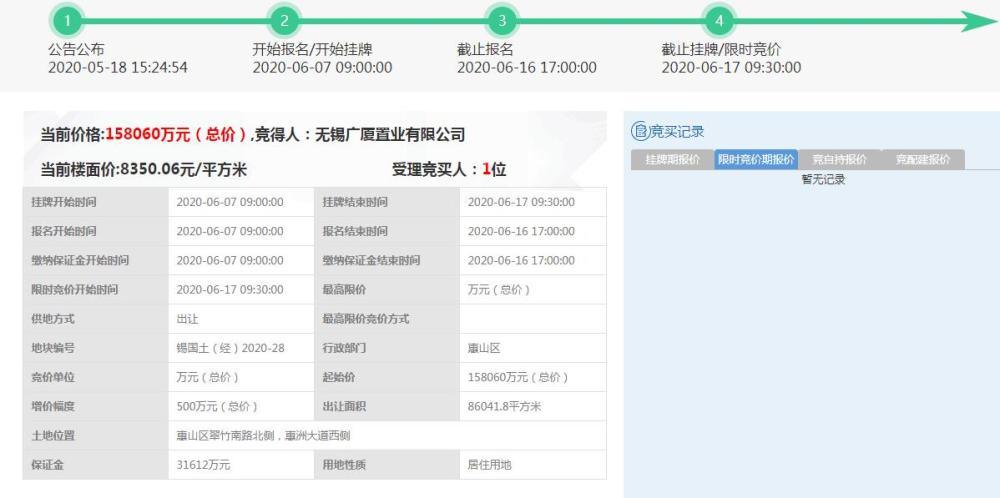Click the land location 惠山区翠竹南路北侧 value

point(263,435)
